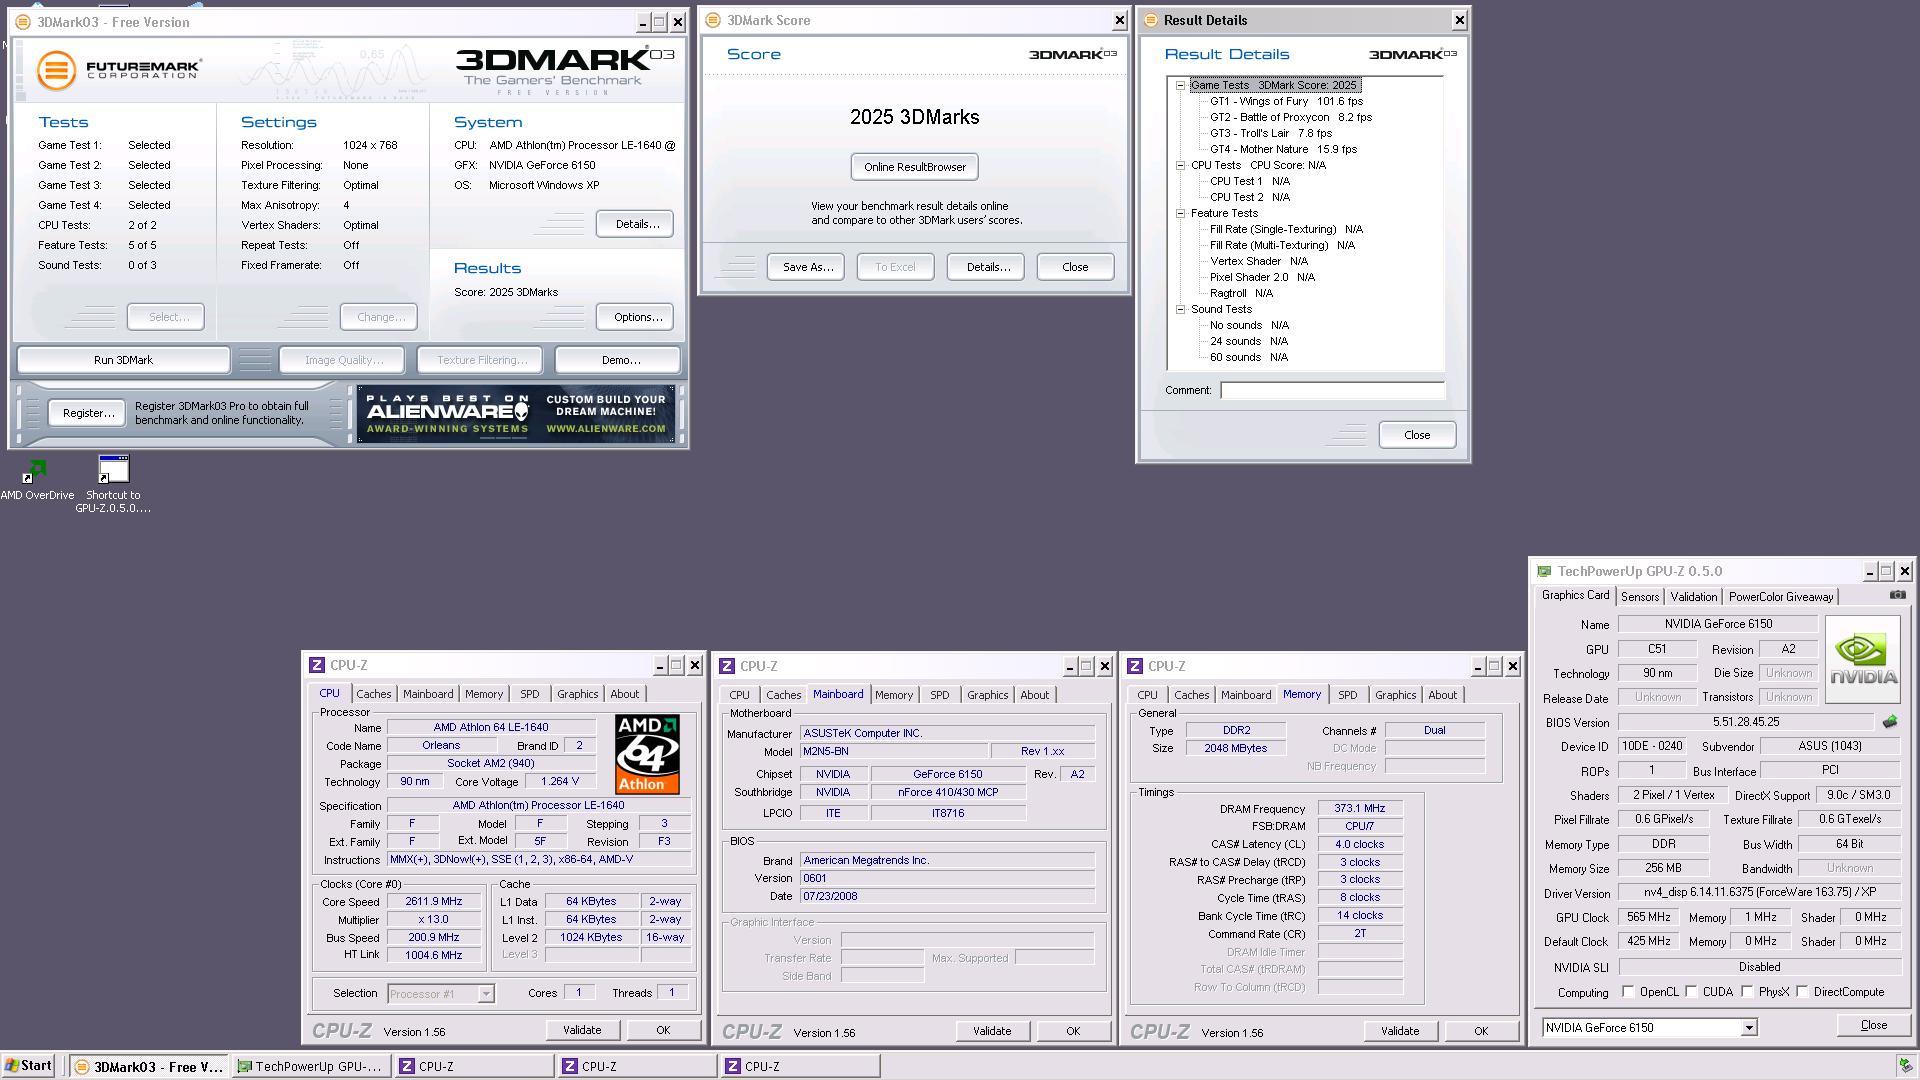Open the Graphics tab in the Mainboard CPU-Z window
Image resolution: width=1920 pixels, height=1080 pixels.
click(x=987, y=695)
